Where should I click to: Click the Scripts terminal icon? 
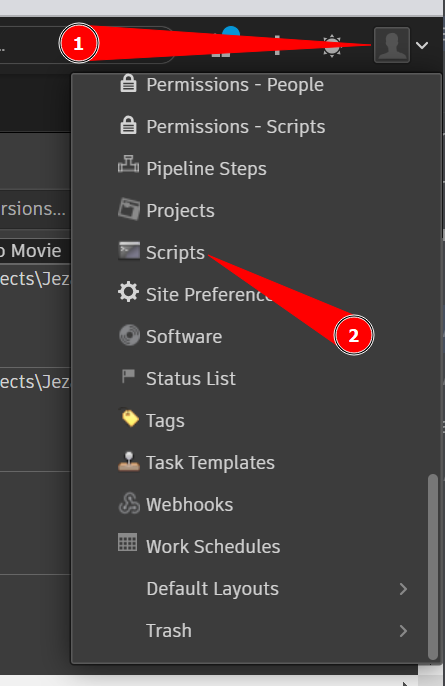point(129,251)
